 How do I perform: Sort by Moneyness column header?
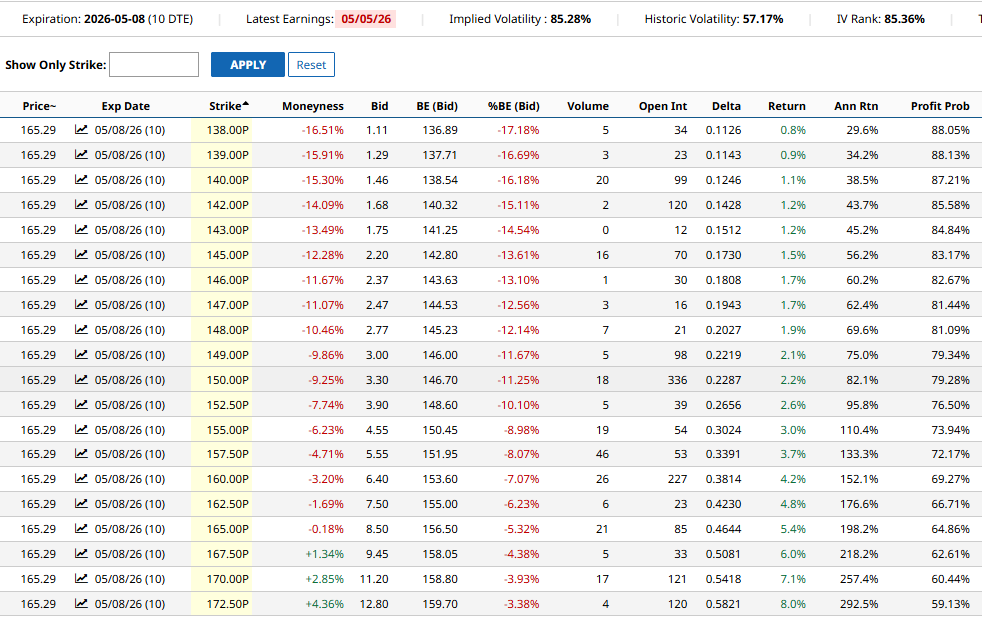312,106
